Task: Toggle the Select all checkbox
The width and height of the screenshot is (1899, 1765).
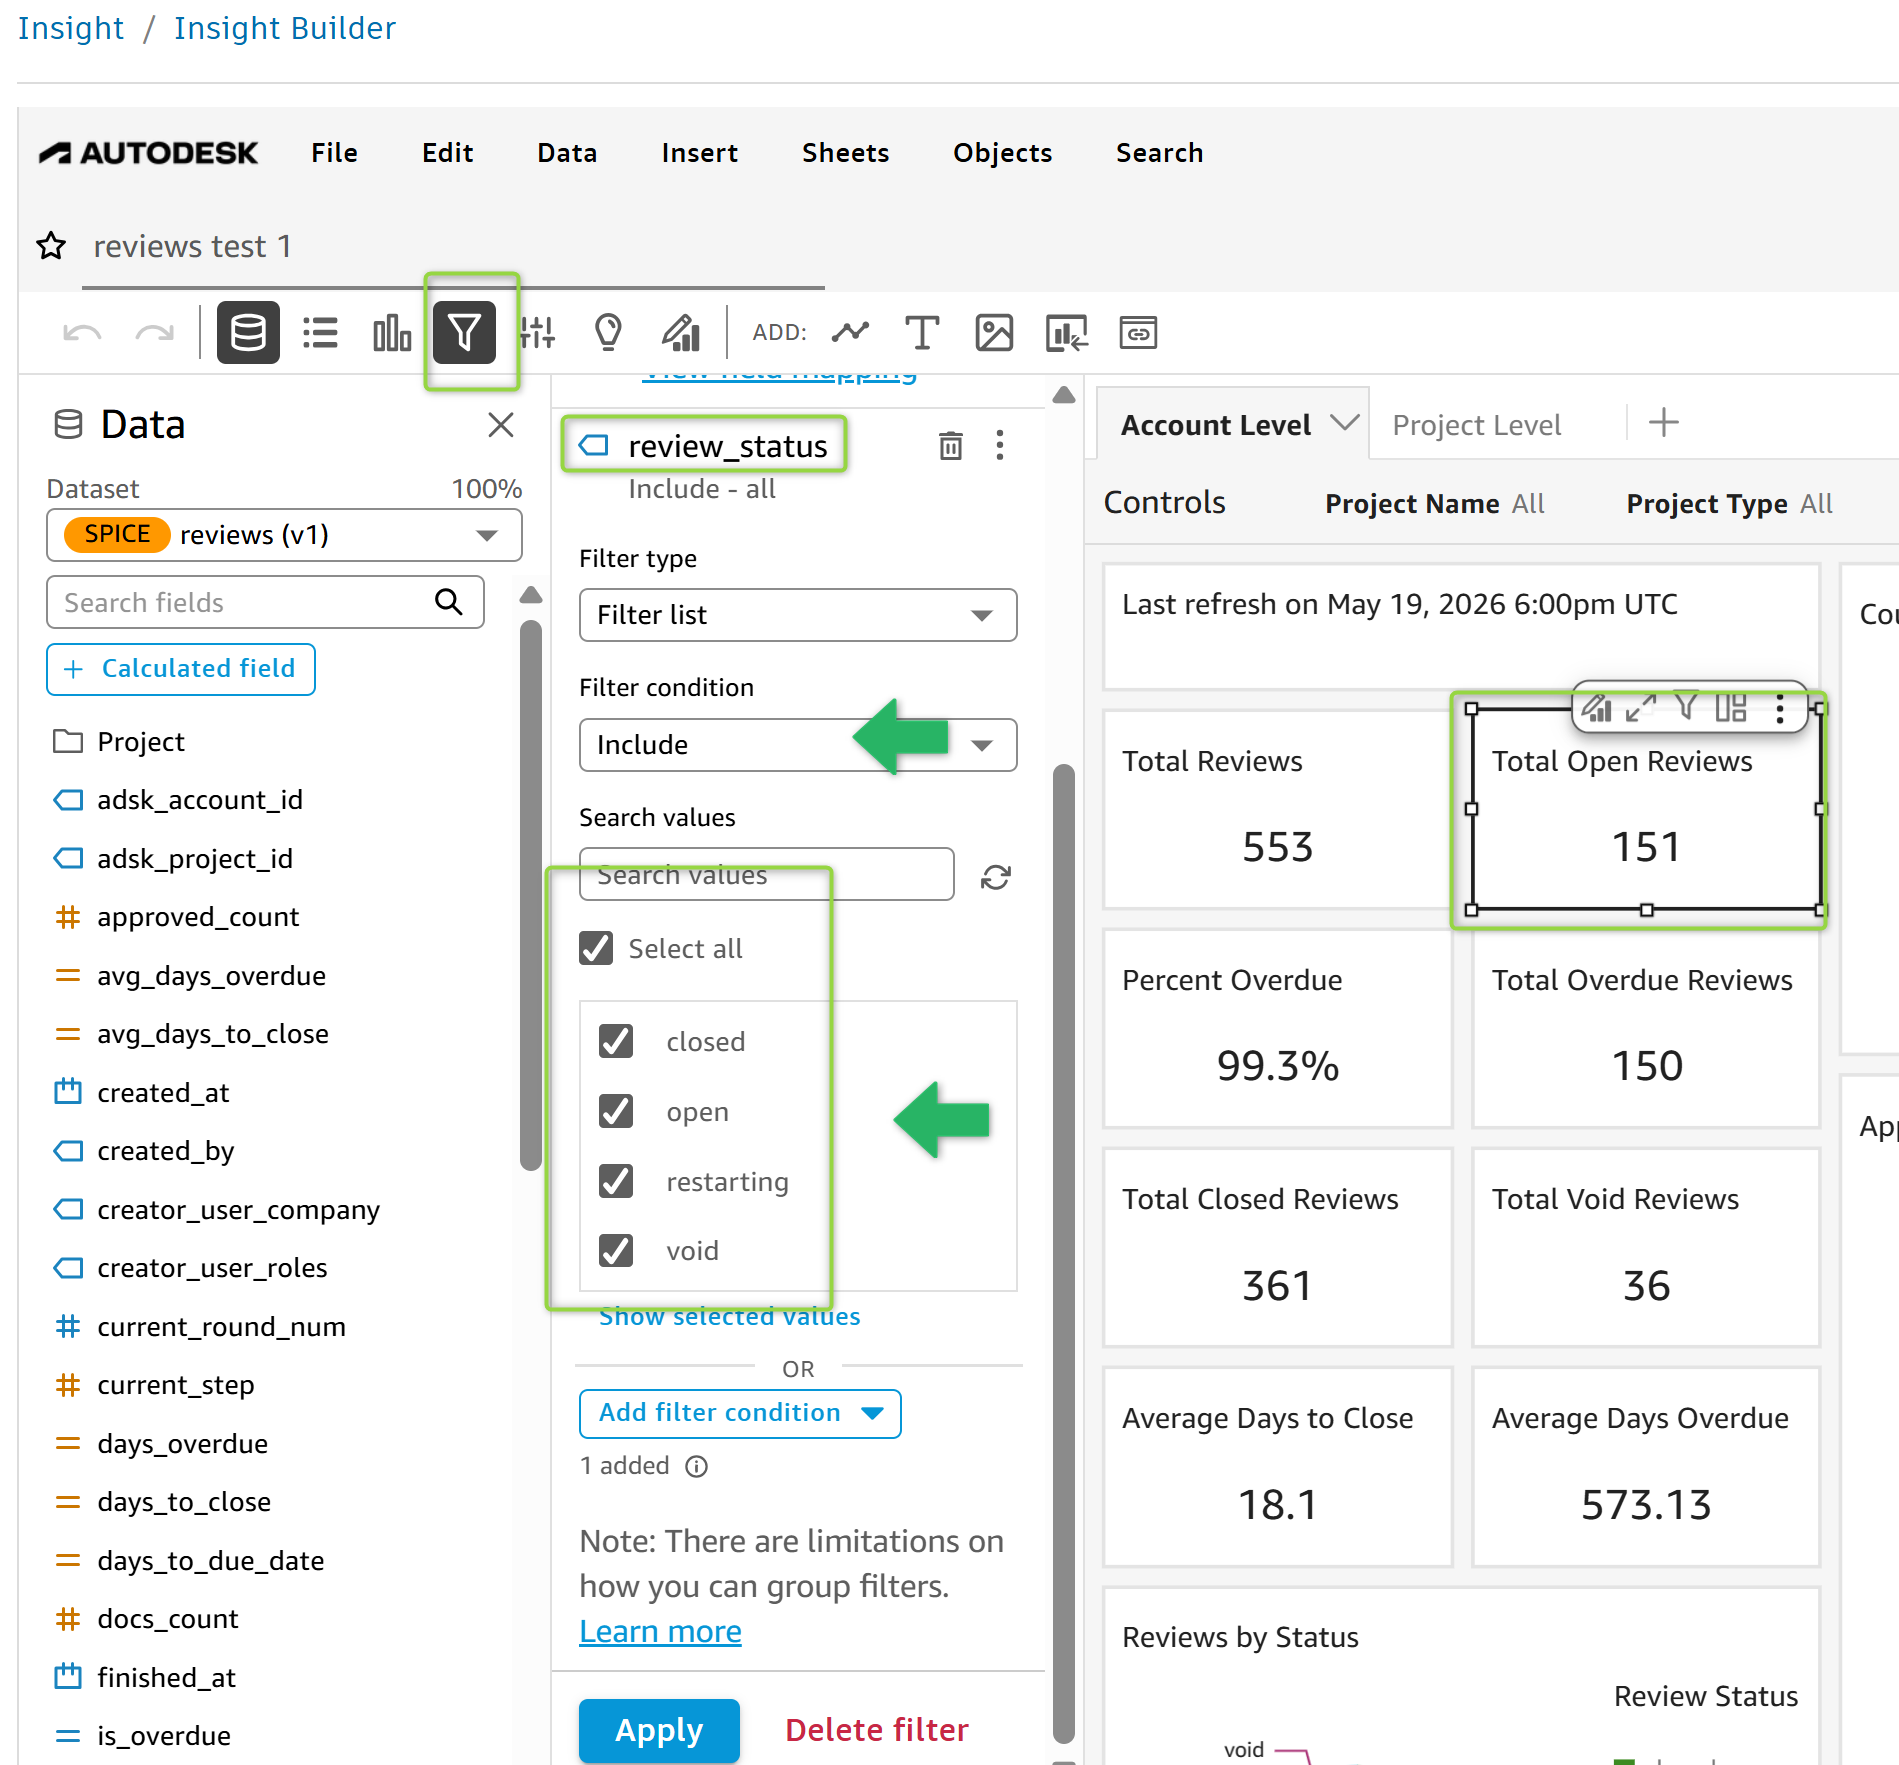Action: [x=596, y=948]
